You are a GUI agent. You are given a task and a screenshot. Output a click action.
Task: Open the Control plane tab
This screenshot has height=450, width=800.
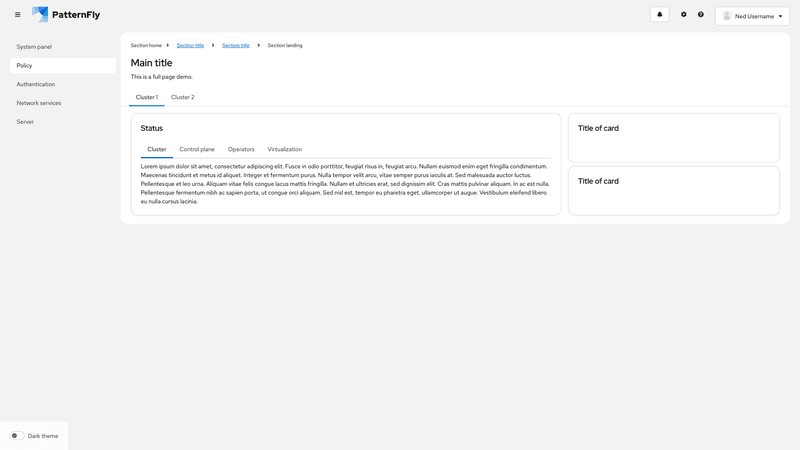click(197, 149)
